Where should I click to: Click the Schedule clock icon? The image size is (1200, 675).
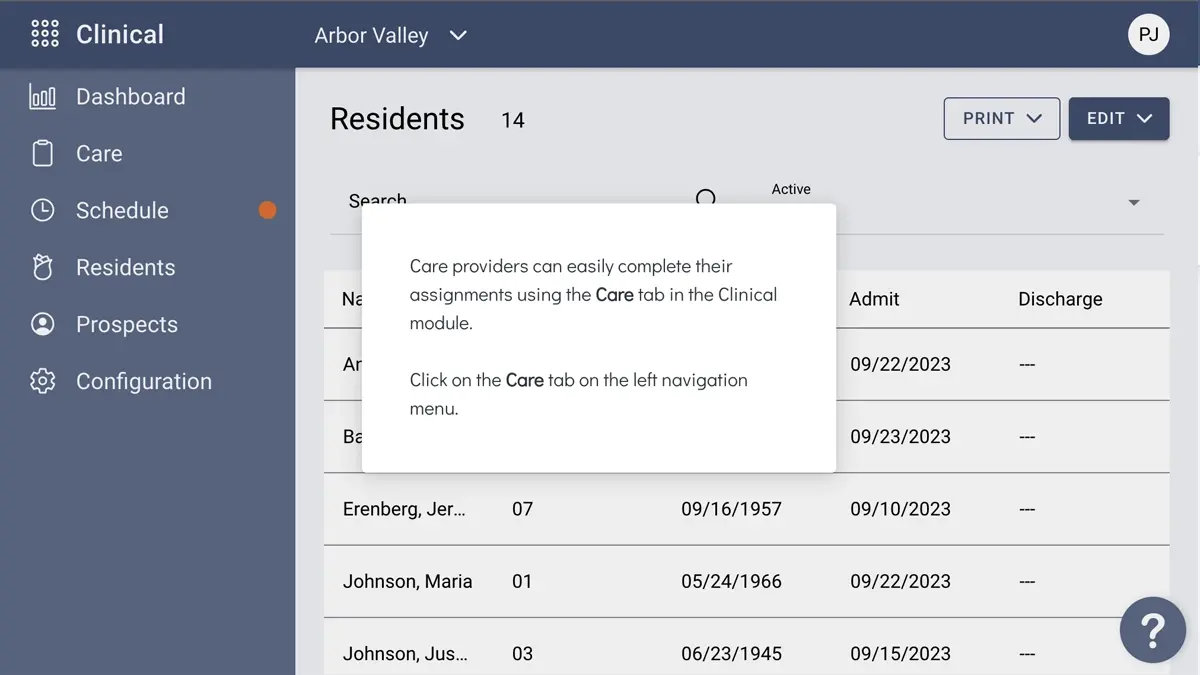(x=43, y=210)
